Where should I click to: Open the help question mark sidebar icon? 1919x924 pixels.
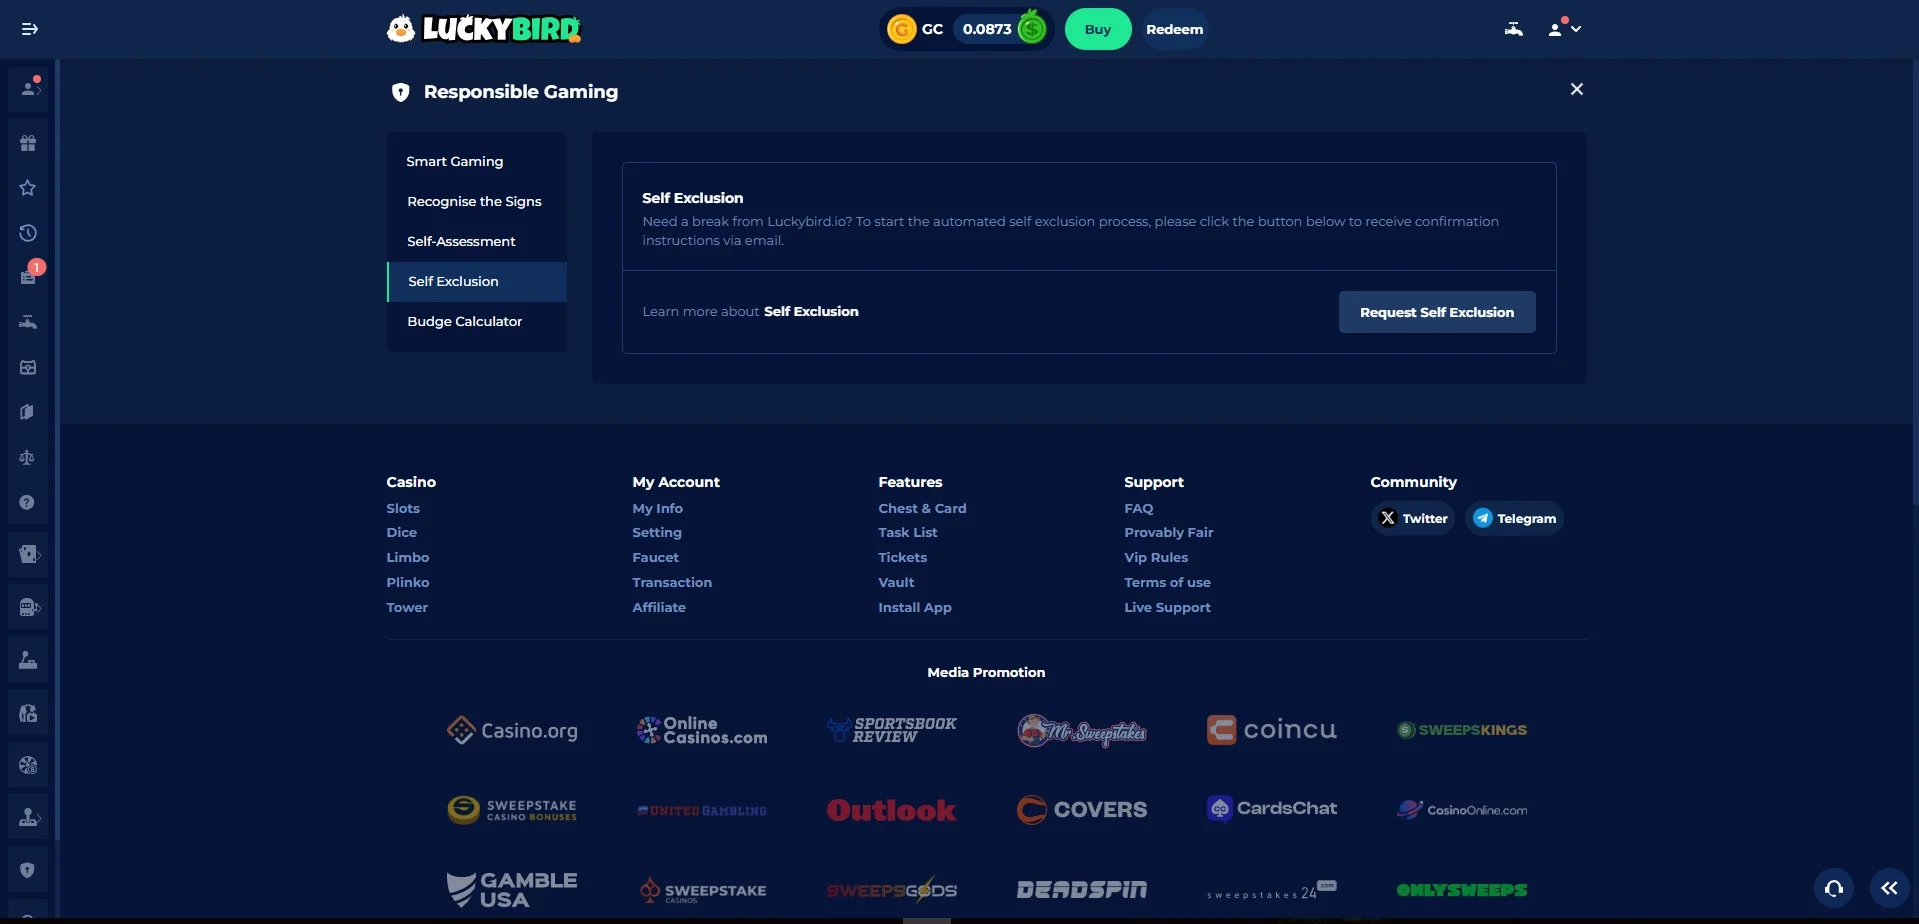(28, 501)
